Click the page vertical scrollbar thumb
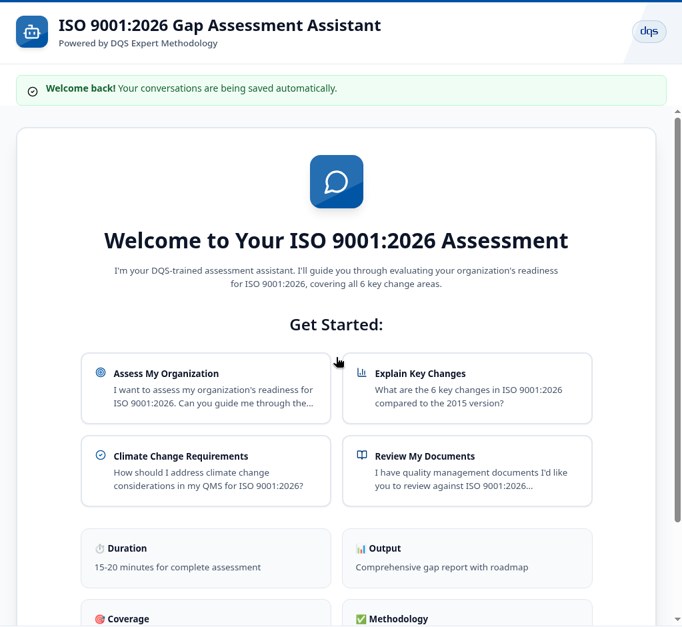 [677, 320]
